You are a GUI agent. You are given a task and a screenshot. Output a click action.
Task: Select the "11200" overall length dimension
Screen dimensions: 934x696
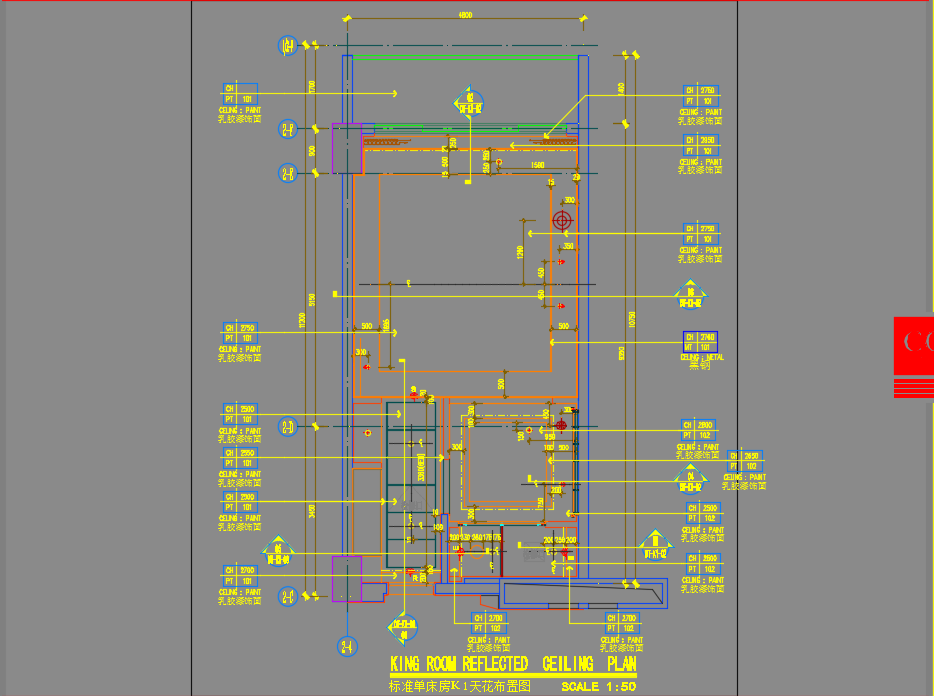point(303,320)
